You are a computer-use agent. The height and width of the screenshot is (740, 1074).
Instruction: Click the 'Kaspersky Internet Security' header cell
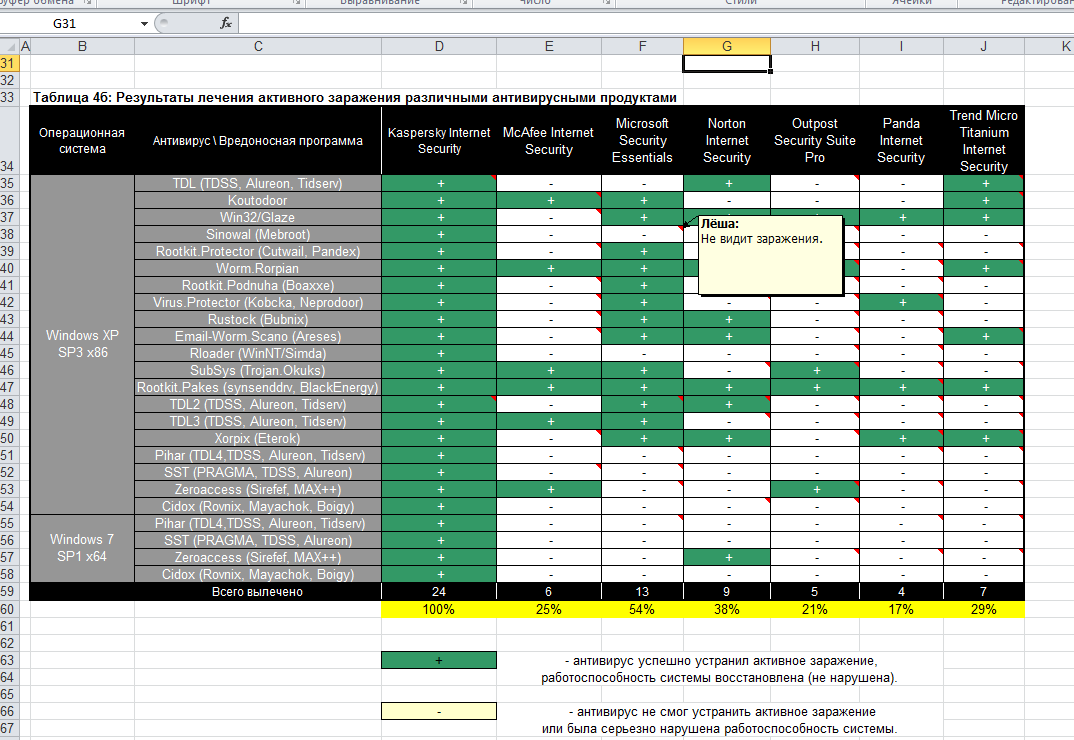439,140
